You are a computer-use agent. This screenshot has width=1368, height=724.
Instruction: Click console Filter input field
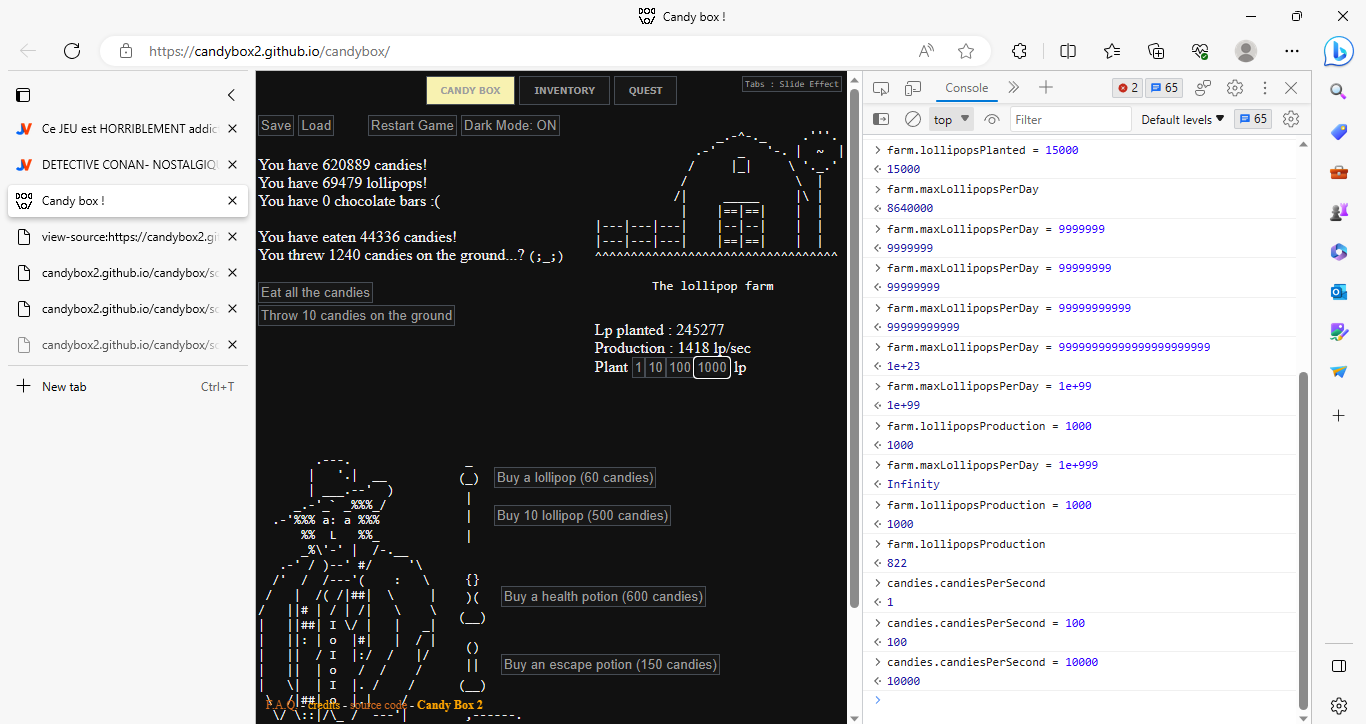1070,119
